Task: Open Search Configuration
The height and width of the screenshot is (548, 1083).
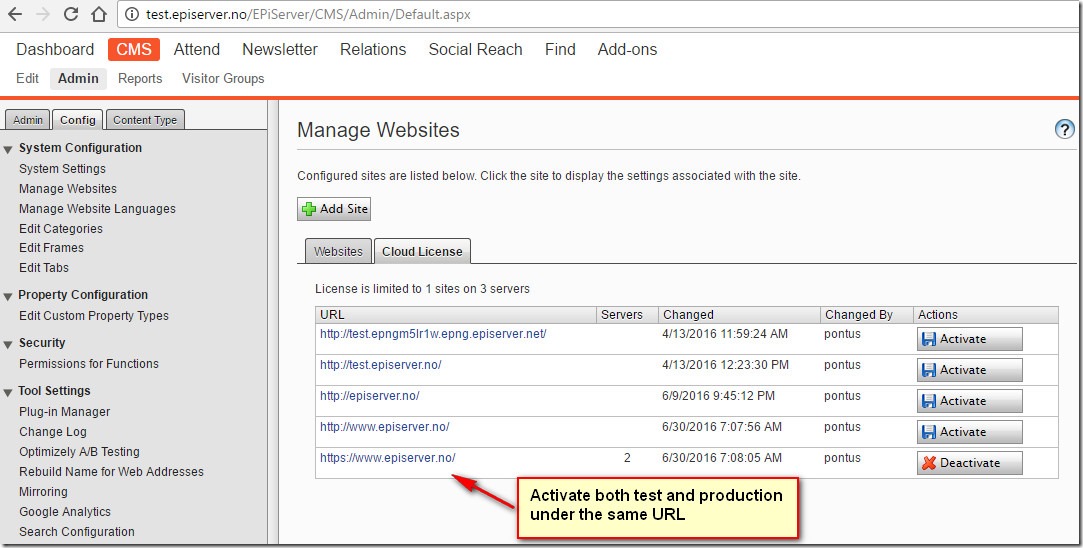Action: 77,532
